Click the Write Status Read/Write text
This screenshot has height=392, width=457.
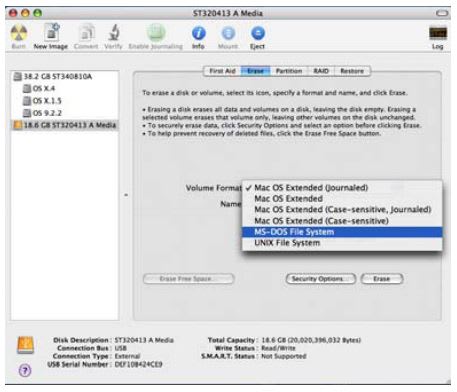[x=278, y=348]
